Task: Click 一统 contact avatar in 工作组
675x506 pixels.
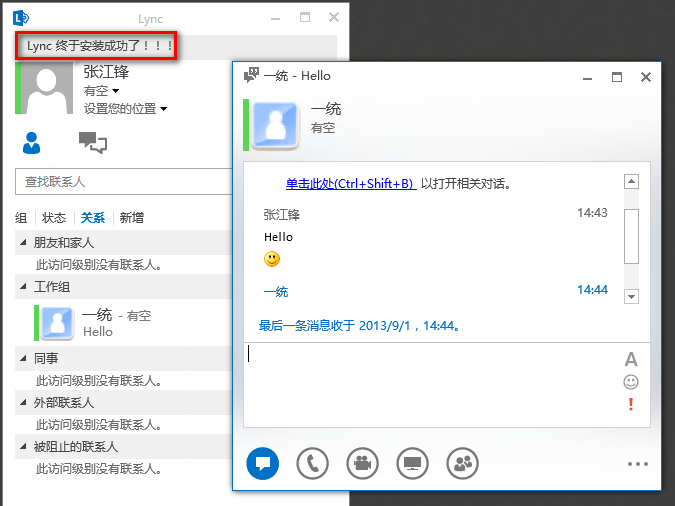Action: [58, 323]
